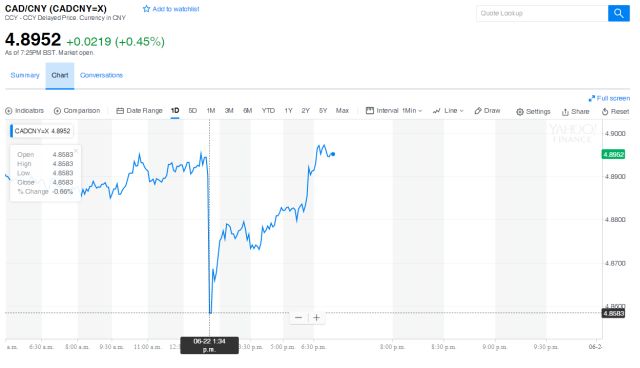Image resolution: width=640 pixels, height=368 pixels.
Task: Open the Indicators plus icon
Action: tap(9, 111)
